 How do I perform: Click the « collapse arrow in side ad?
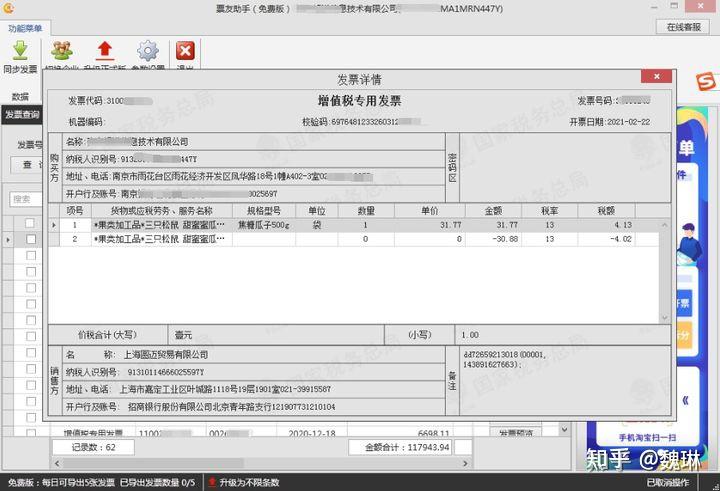pos(685,401)
